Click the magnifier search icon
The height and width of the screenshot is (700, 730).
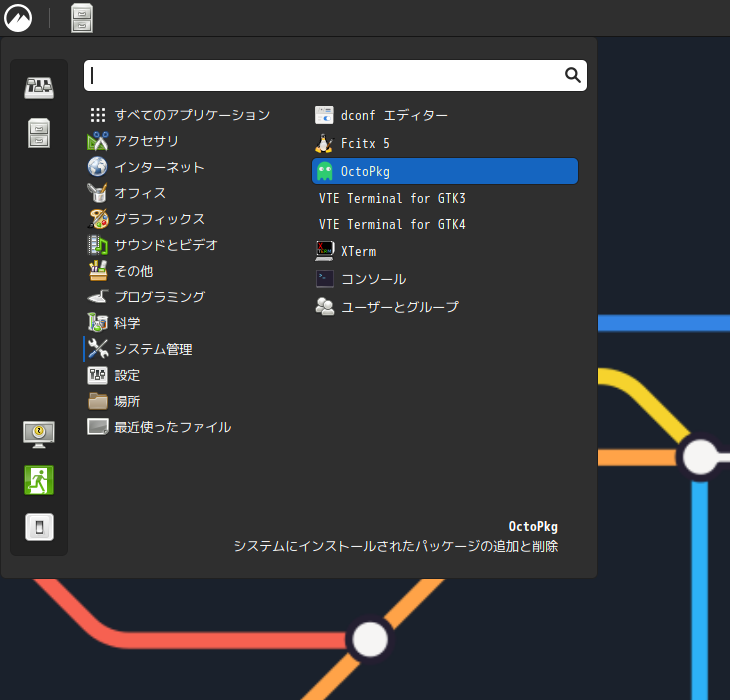click(572, 75)
